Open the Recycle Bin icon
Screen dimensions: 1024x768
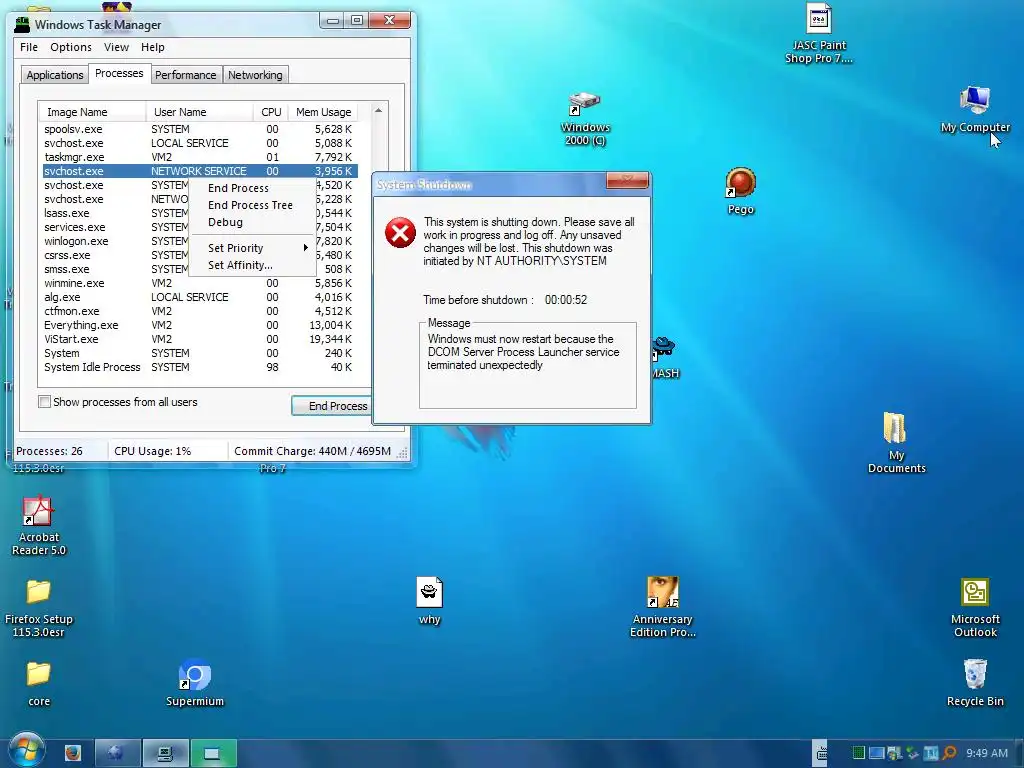pos(974,682)
